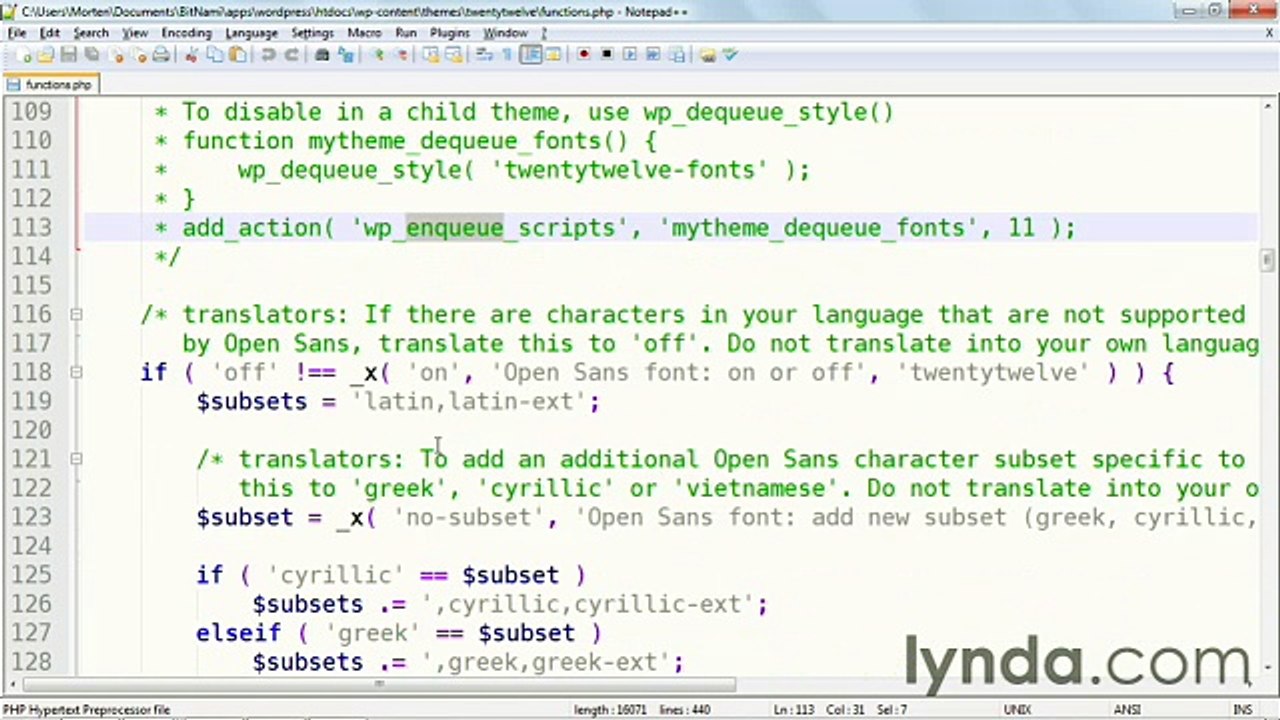Viewport: 1280px width, 720px height.
Task: Click 'PHP Hypertext Preprocessor file' status text
Action: [x=87, y=709]
